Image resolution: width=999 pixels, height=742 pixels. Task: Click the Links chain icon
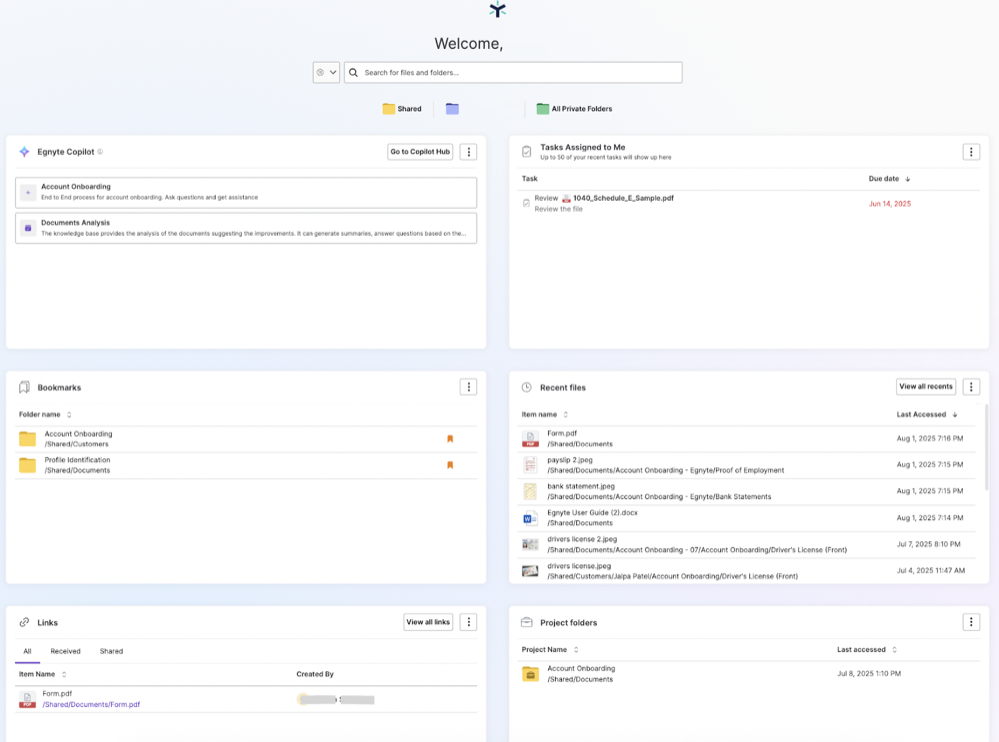click(x=23, y=621)
